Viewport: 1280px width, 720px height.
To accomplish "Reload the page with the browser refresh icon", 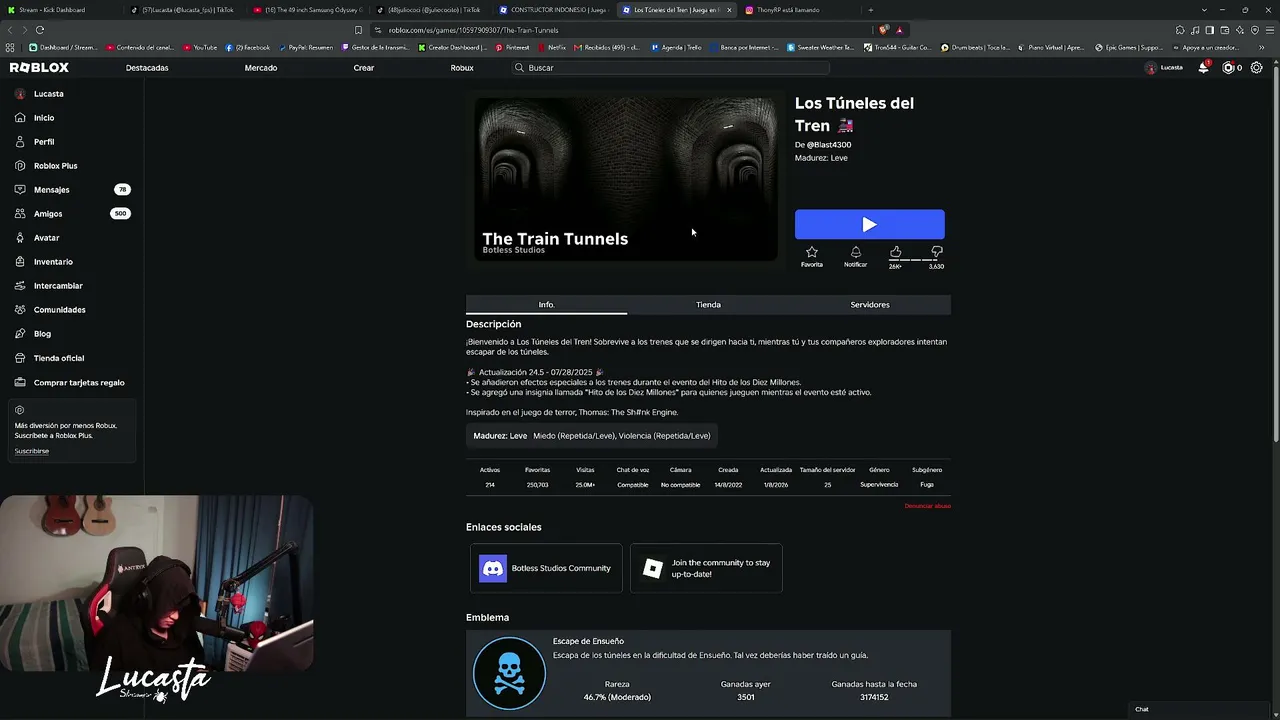I will click(x=39, y=30).
